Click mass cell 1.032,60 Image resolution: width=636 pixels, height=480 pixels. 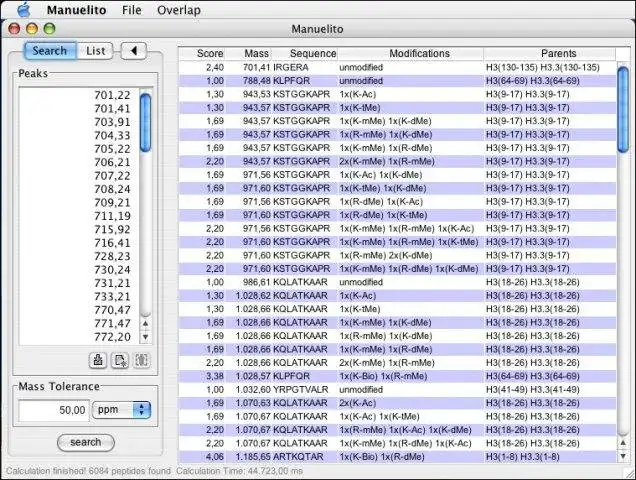coord(253,390)
